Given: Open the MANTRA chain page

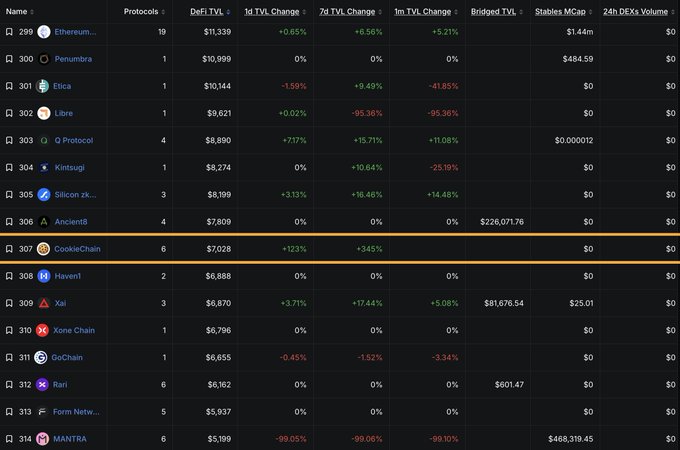Looking at the screenshot, I should click(70, 439).
